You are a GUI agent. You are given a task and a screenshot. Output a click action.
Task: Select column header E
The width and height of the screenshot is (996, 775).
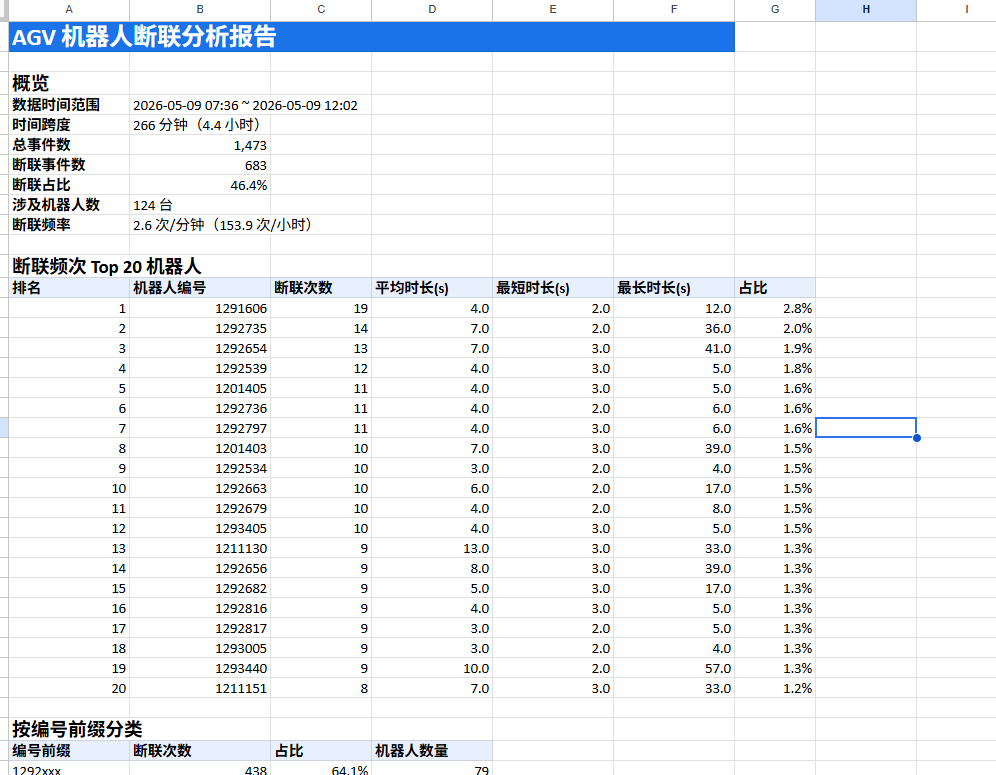(x=553, y=10)
